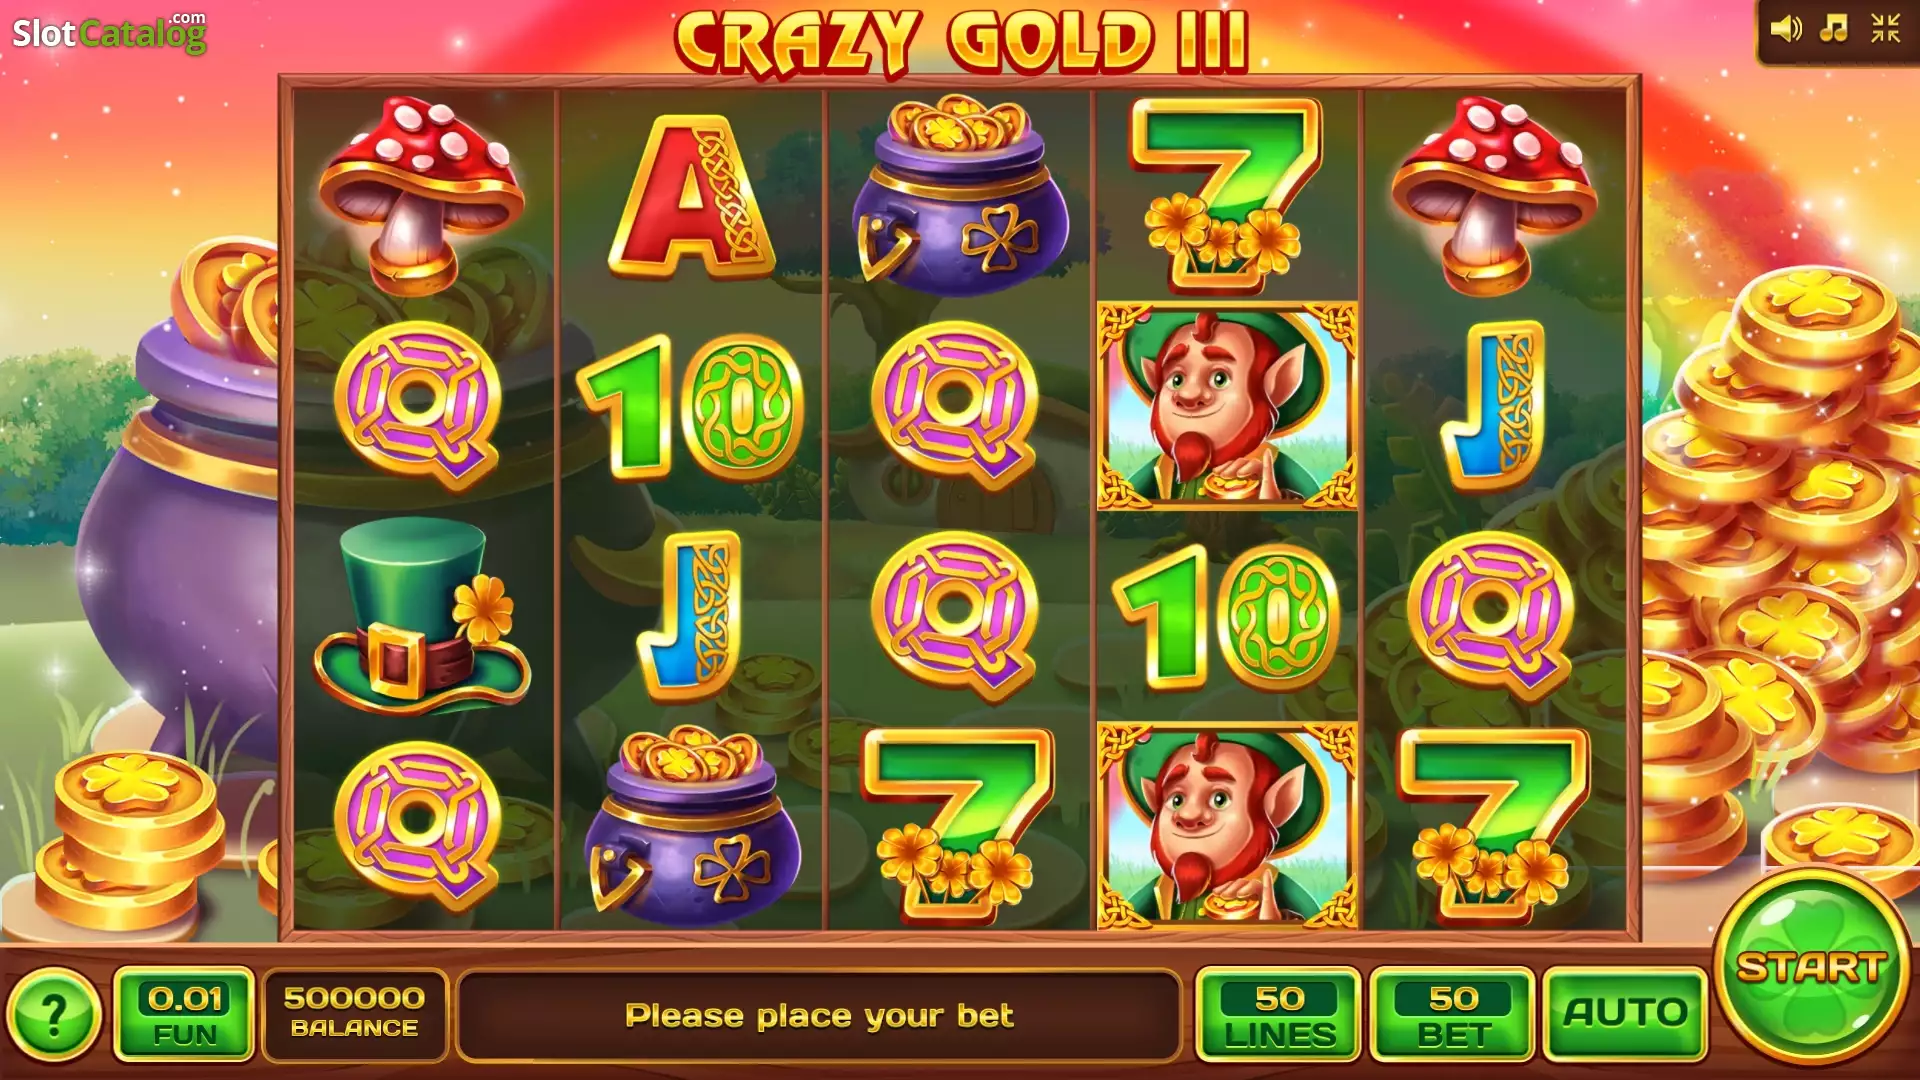Exit fullscreen using the collapse arrows icon
Viewport: 1920px width, 1080px height.
[x=1885, y=28]
